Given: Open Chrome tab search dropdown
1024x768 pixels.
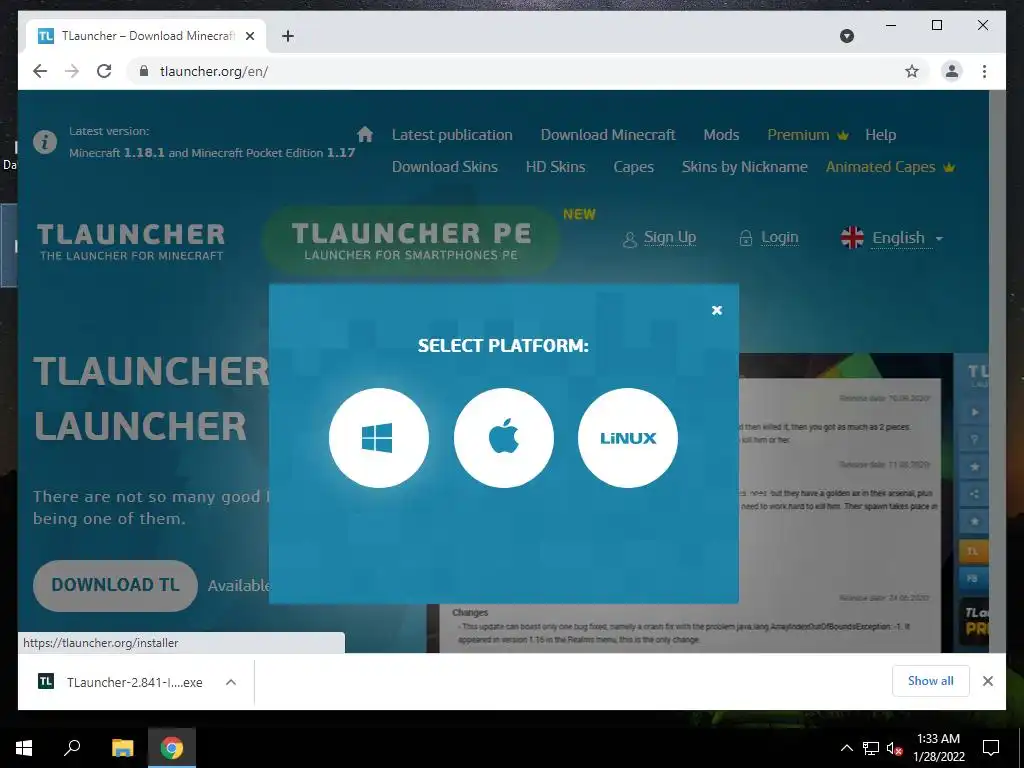Looking at the screenshot, I should [x=846, y=36].
